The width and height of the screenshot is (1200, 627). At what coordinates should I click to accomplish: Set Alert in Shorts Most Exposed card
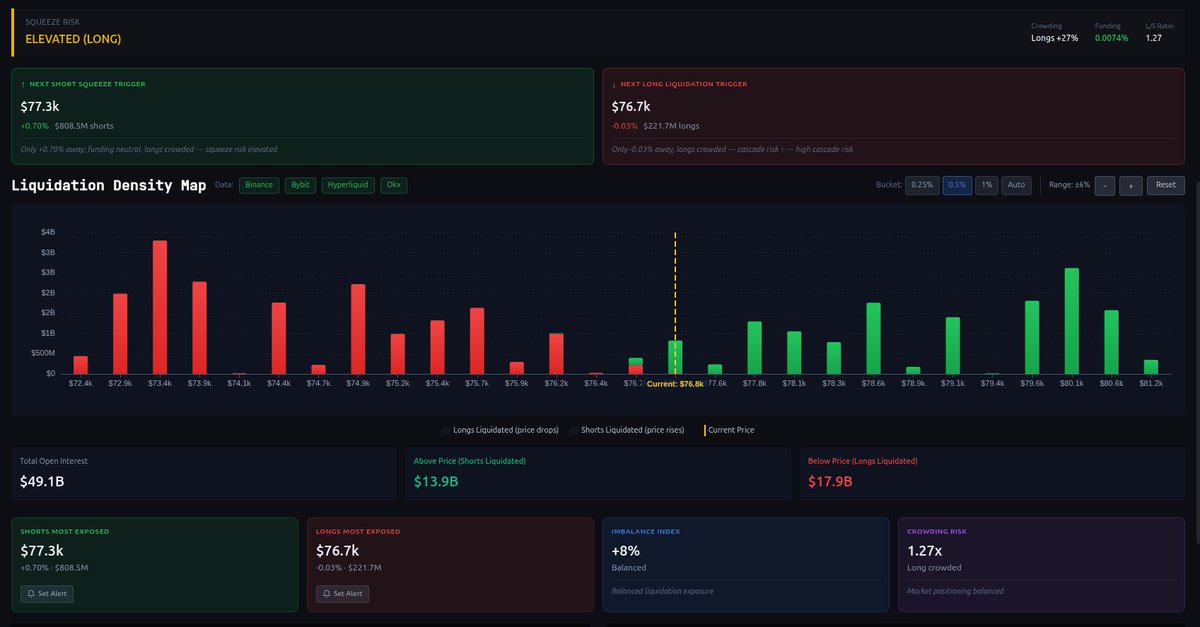point(47,594)
